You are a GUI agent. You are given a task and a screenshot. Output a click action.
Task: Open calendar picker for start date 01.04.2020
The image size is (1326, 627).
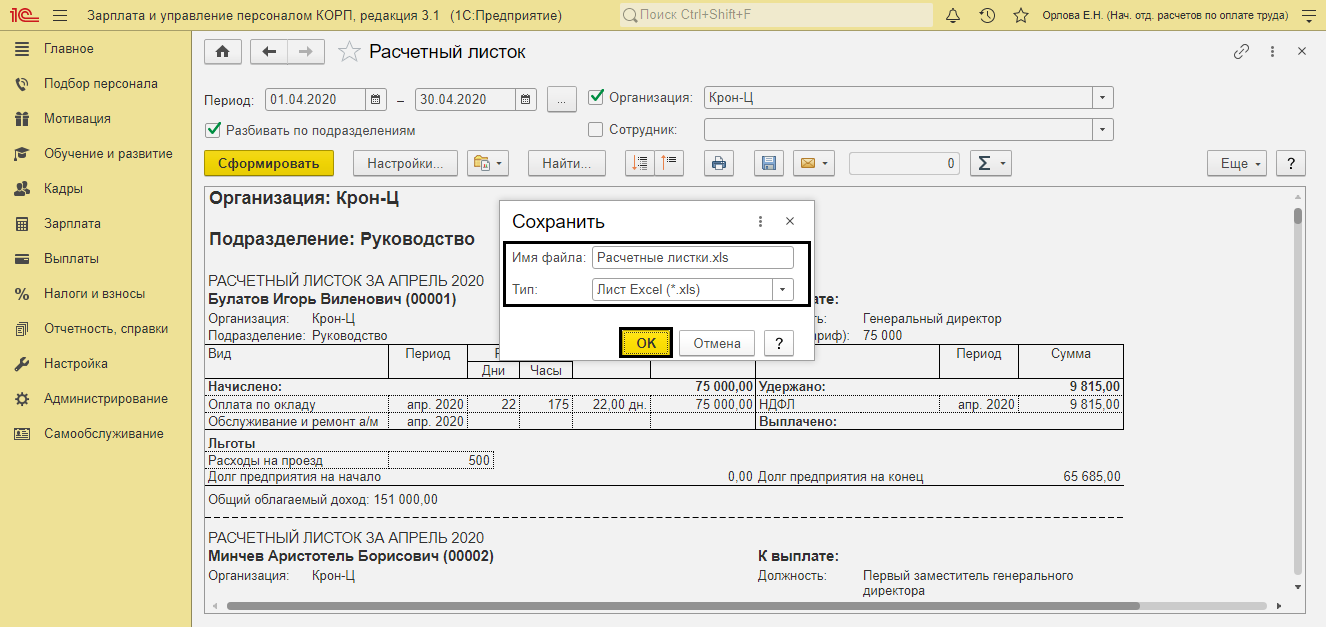click(x=376, y=99)
